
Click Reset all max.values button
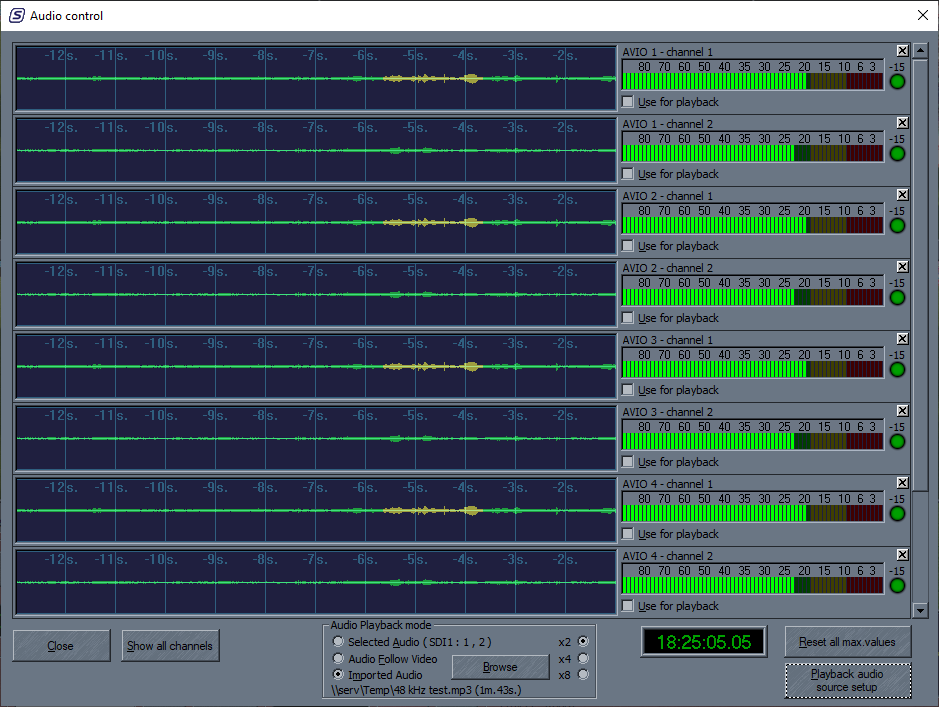coord(847,642)
